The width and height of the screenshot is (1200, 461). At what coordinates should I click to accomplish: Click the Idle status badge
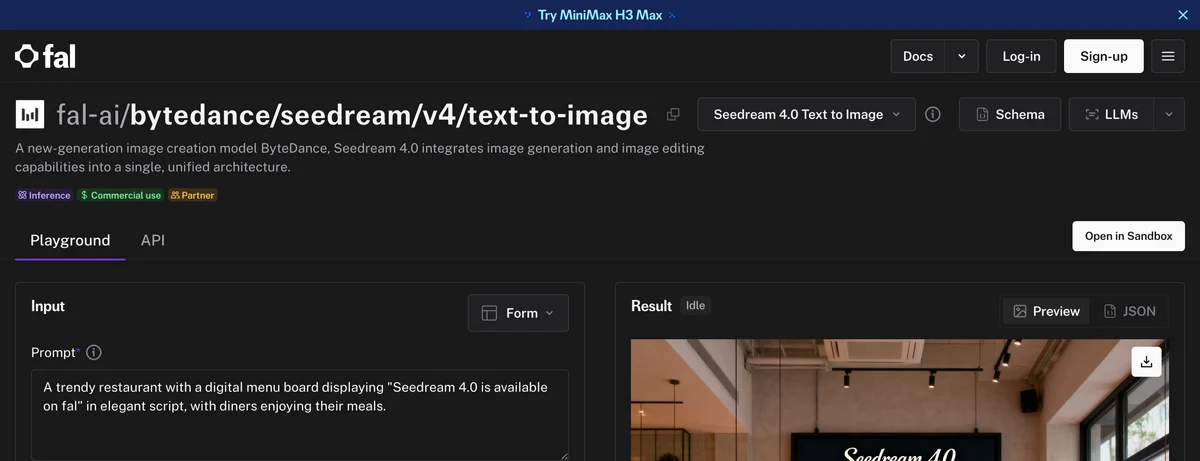click(696, 306)
